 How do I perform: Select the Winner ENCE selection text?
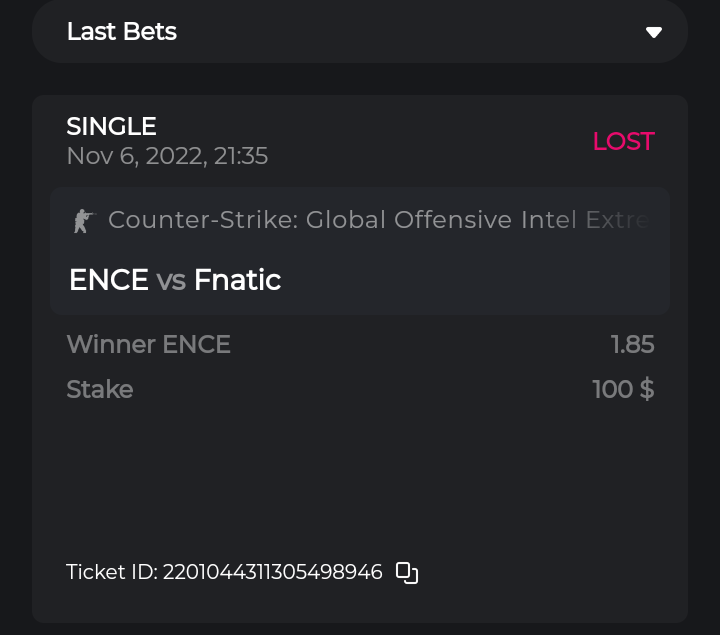click(x=148, y=345)
